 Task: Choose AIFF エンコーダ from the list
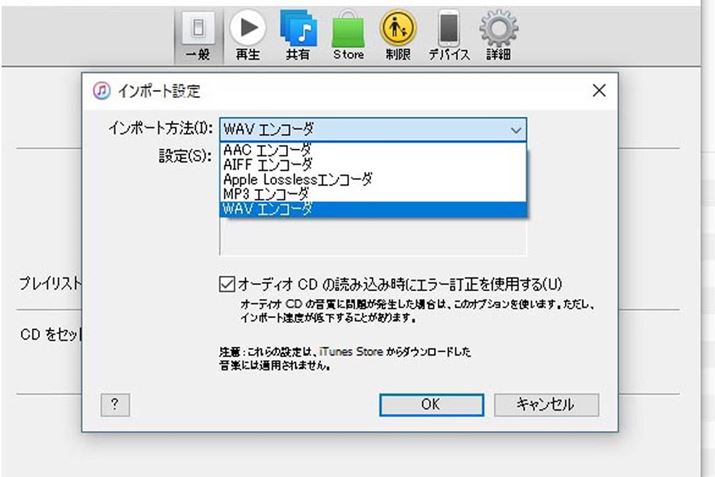[373, 164]
